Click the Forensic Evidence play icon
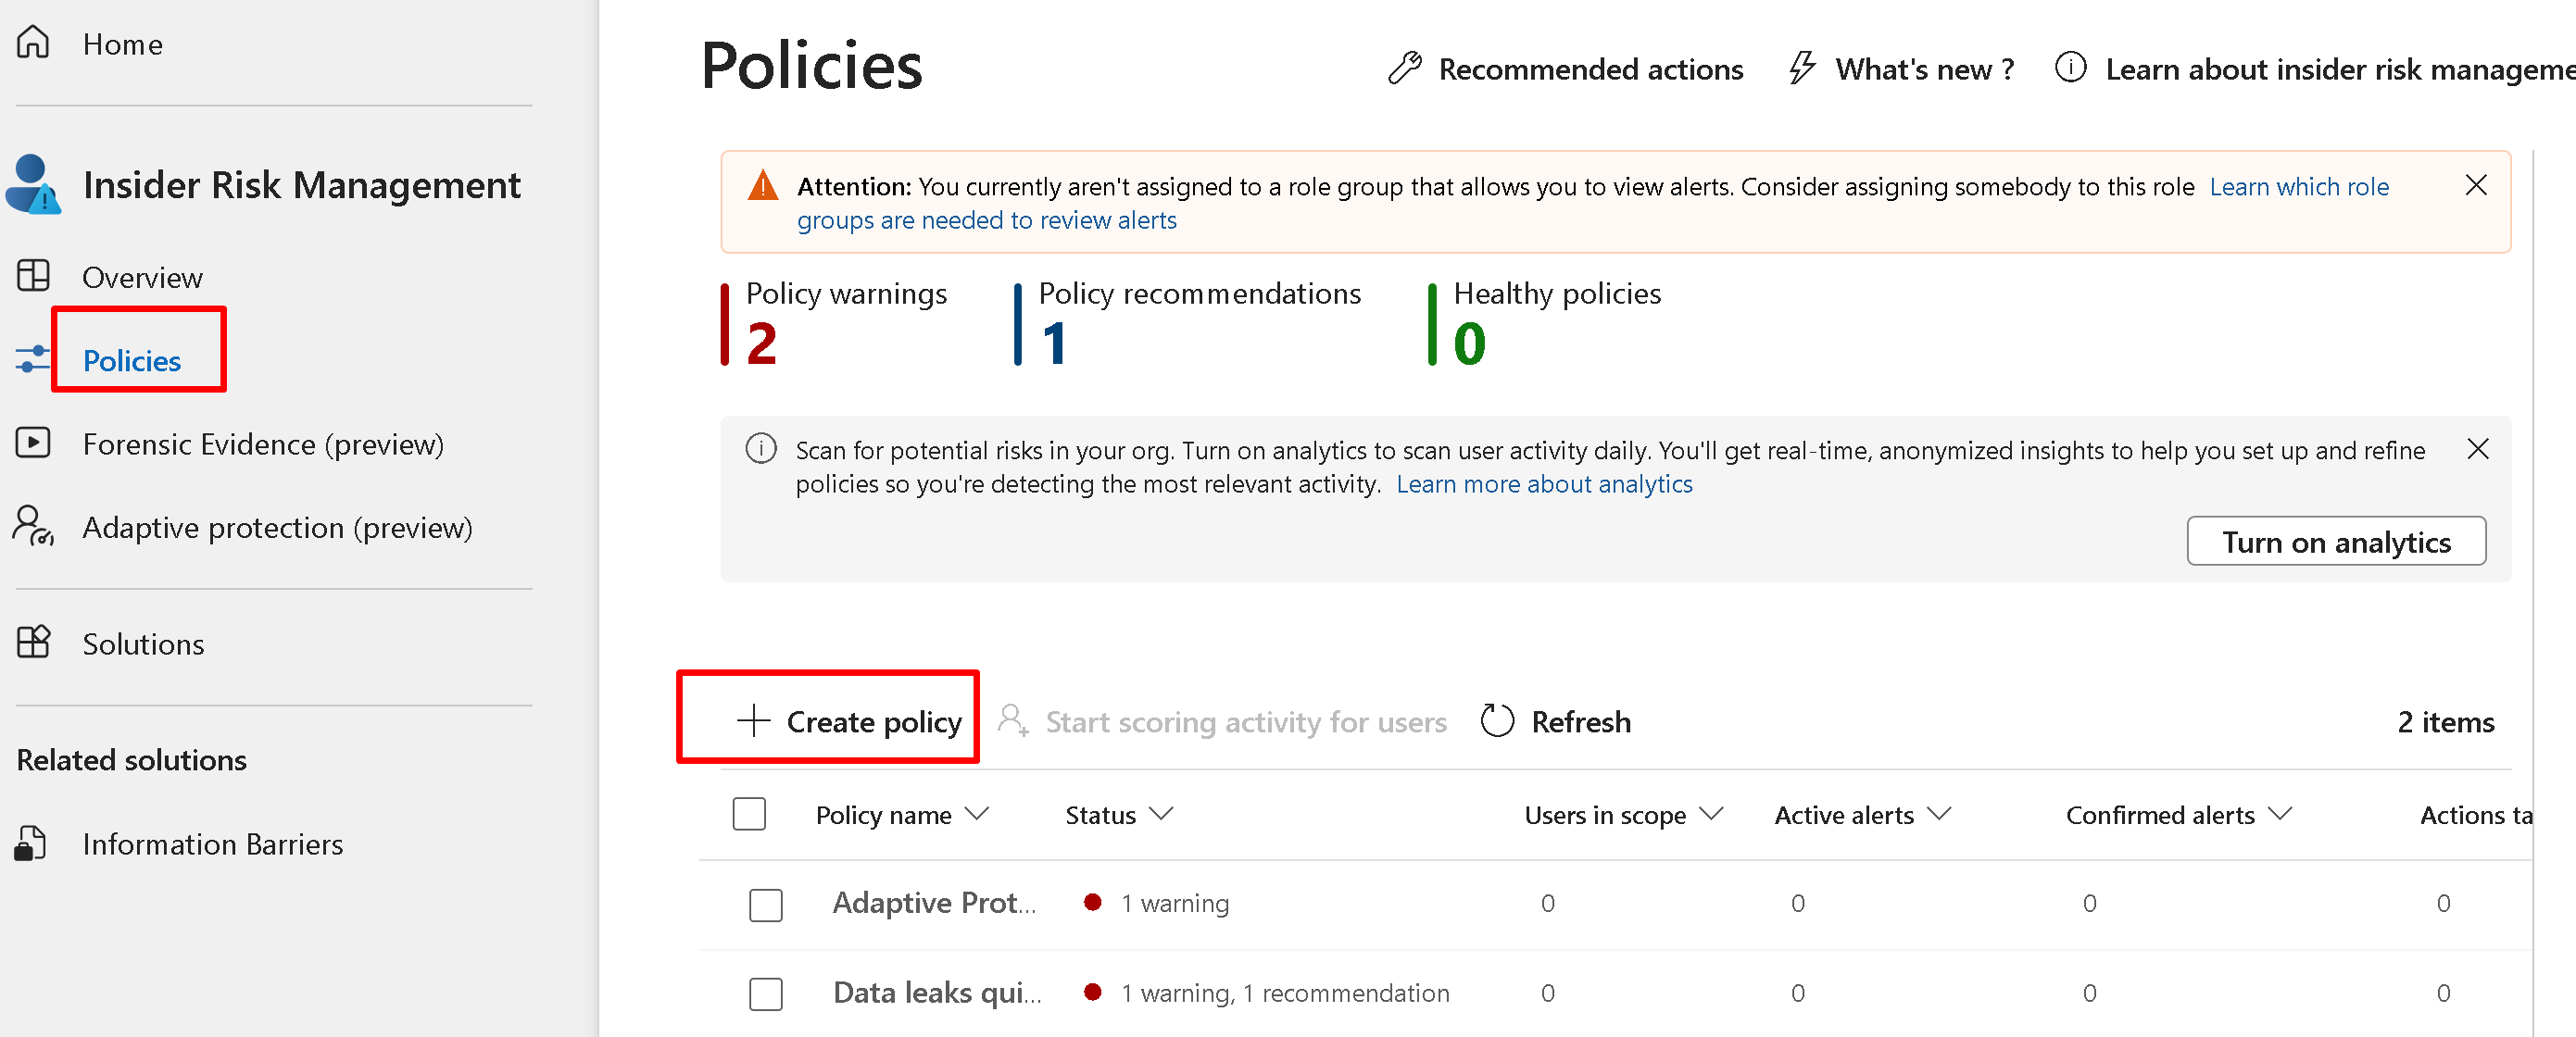This screenshot has height=1037, width=2576. (33, 442)
